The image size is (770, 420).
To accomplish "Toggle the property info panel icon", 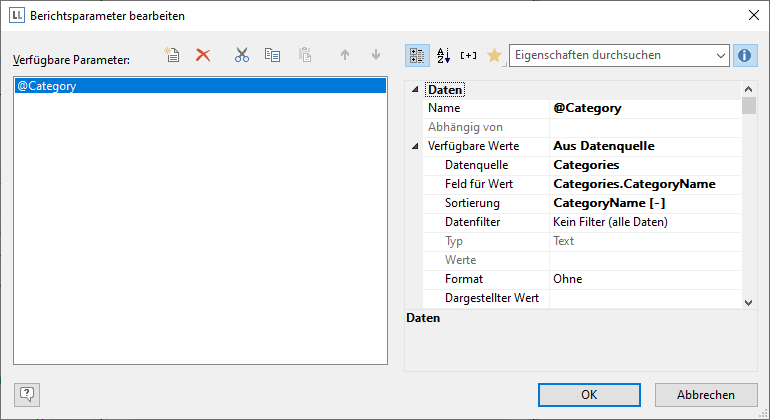I will coord(744,55).
